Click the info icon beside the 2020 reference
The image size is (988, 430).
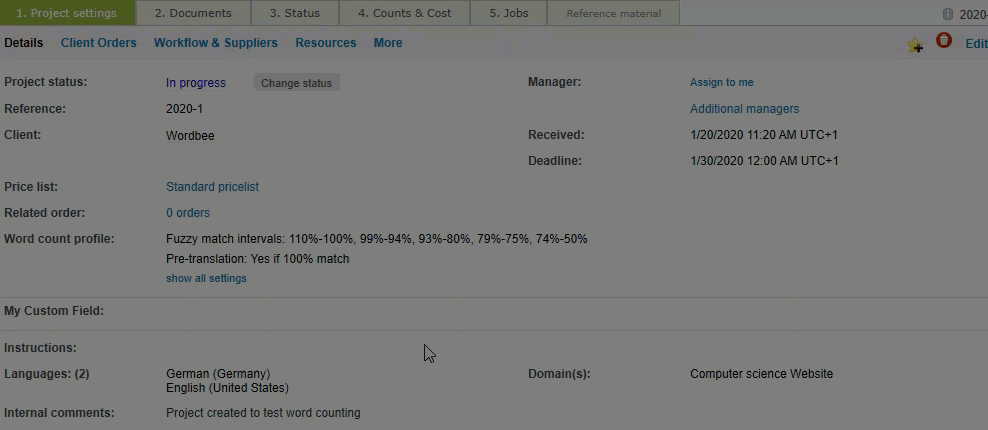click(x=948, y=14)
